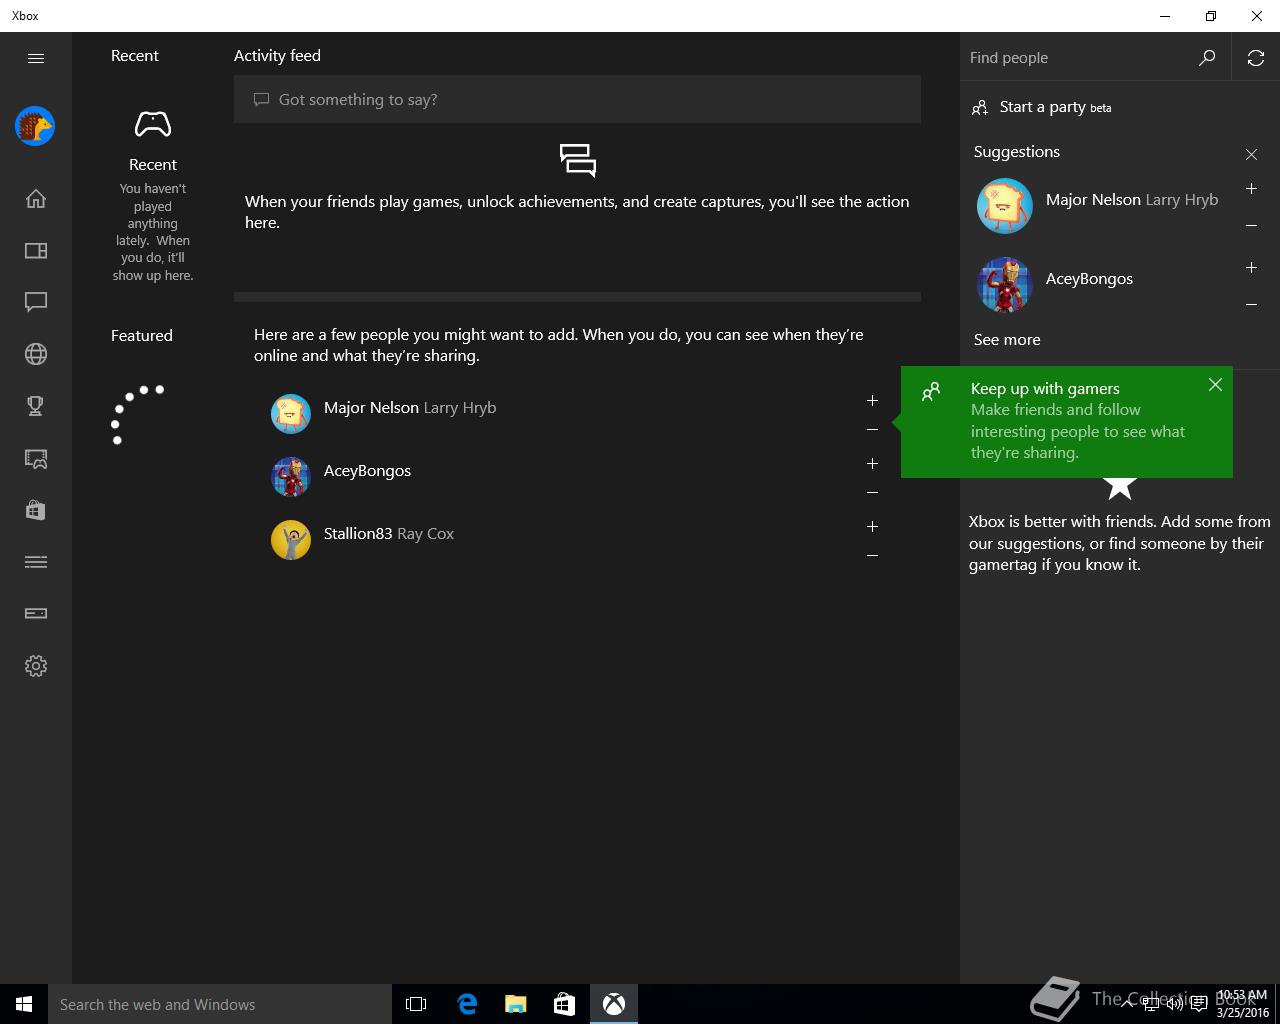Launch Microsoft Edge from taskbar
Image resolution: width=1280 pixels, height=1024 pixels.
[x=466, y=1004]
